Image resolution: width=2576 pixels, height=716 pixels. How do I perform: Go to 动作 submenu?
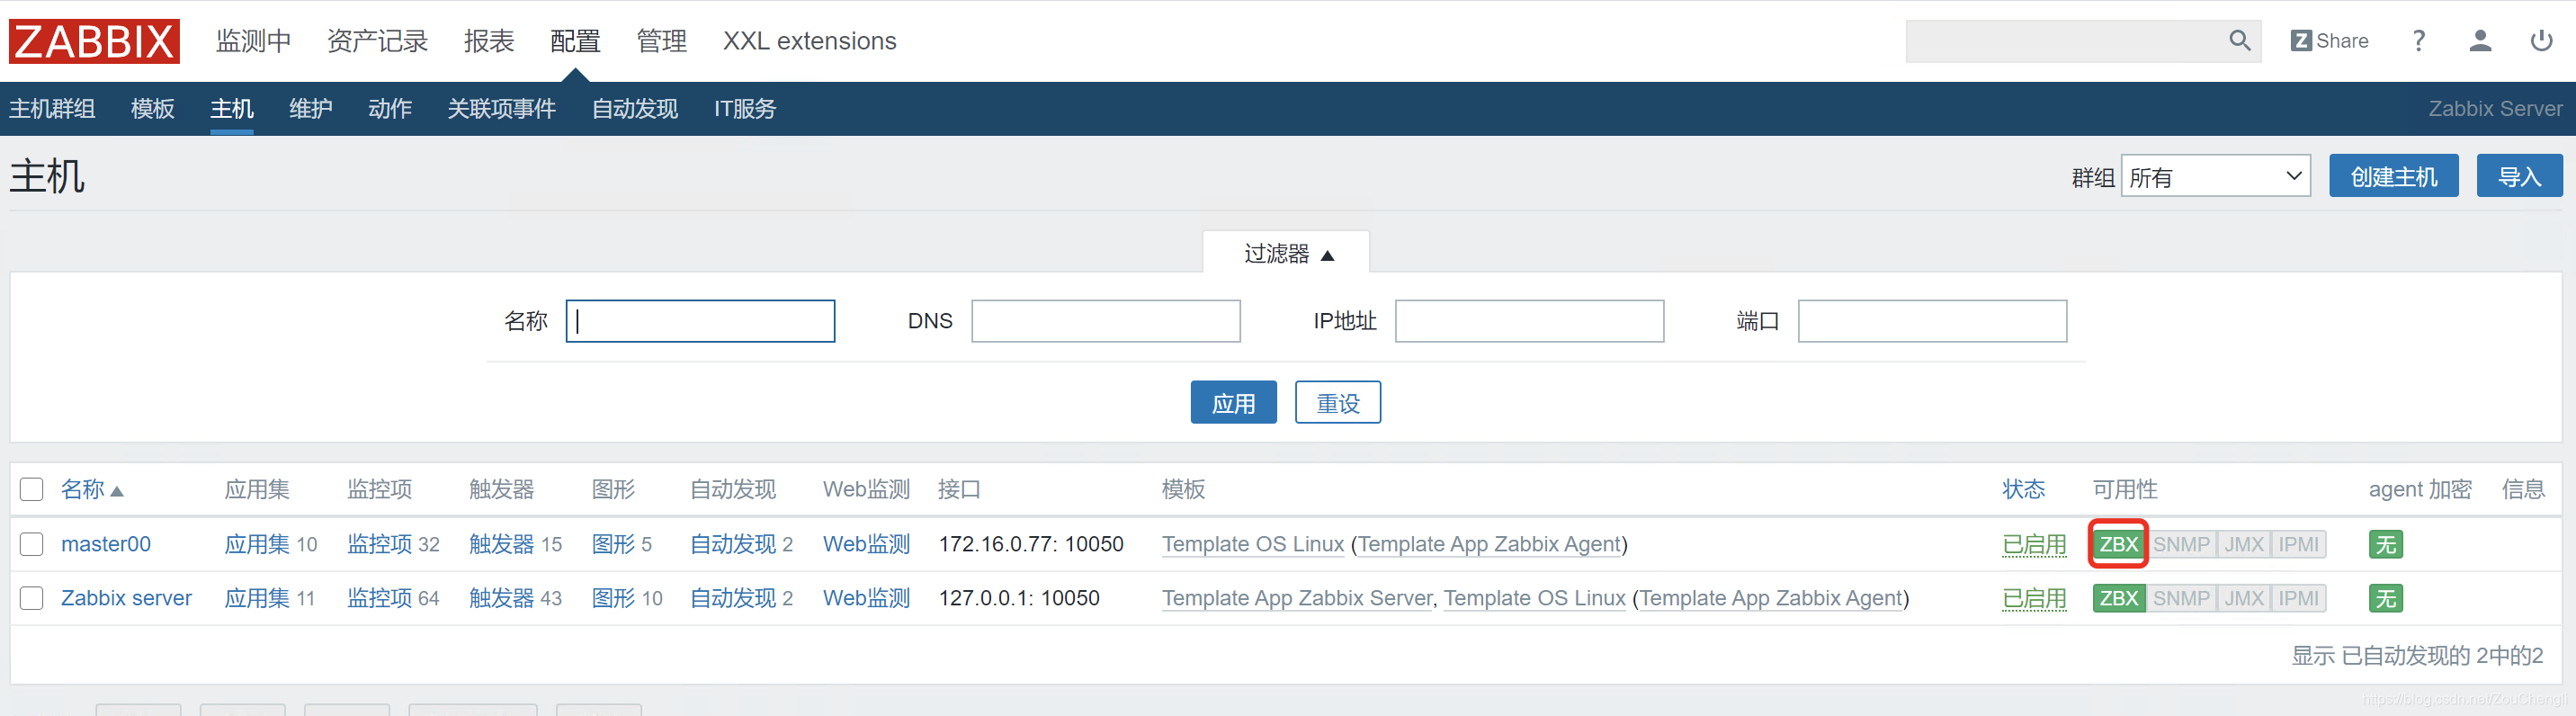pyautogui.click(x=389, y=109)
